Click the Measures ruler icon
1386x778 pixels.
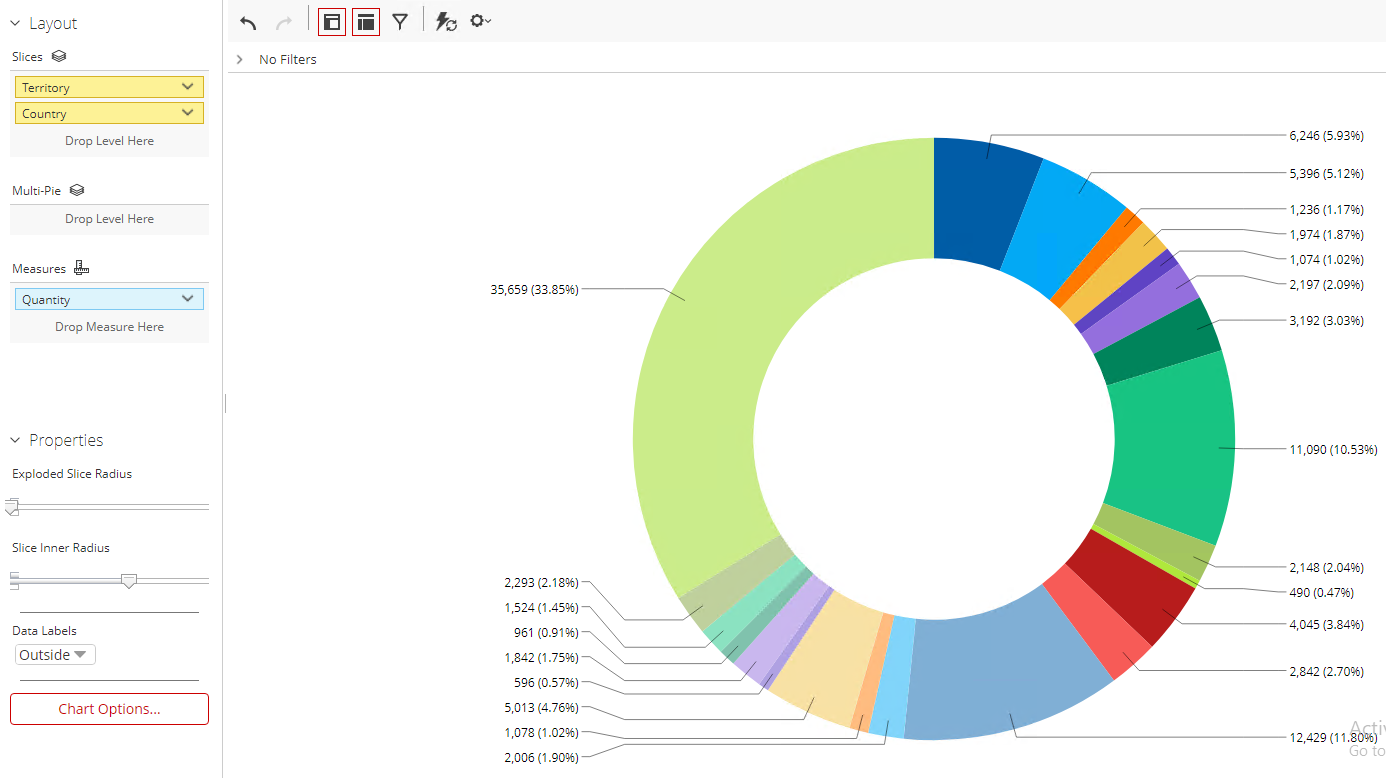click(82, 268)
